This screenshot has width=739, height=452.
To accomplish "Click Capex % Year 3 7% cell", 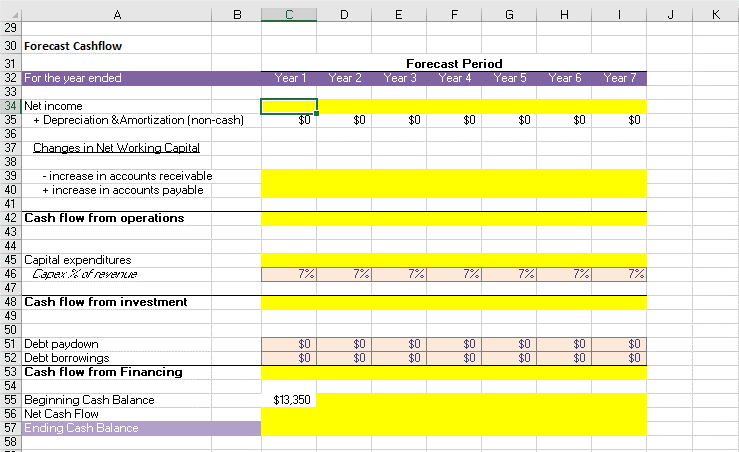I will click(399, 274).
